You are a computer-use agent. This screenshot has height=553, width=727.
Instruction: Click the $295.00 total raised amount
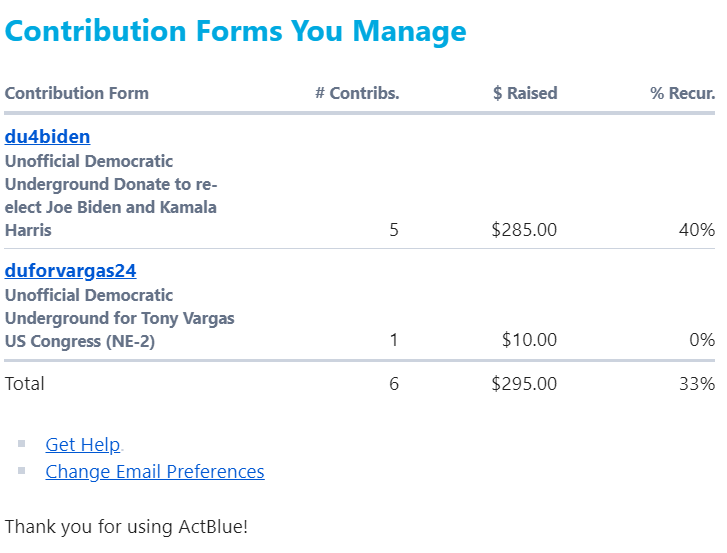coord(524,384)
